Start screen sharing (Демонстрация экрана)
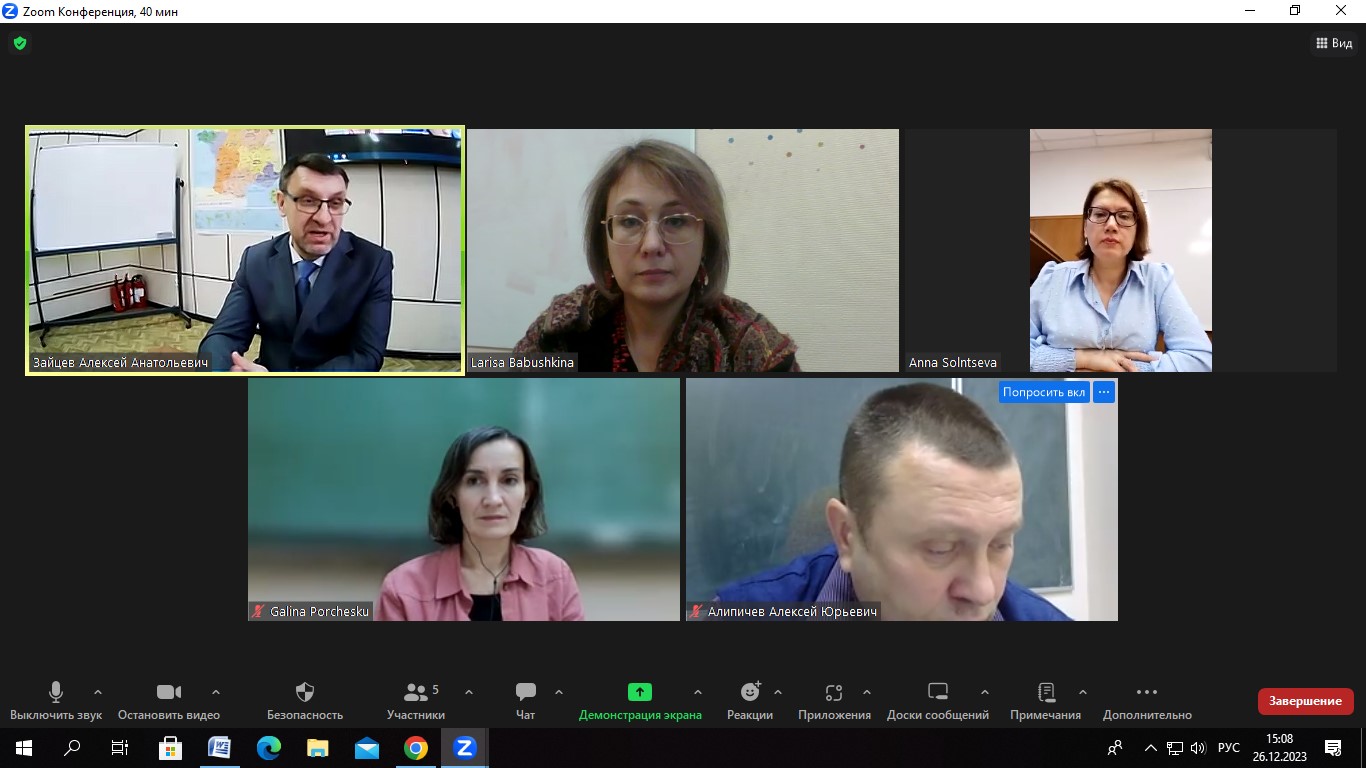 (640, 700)
